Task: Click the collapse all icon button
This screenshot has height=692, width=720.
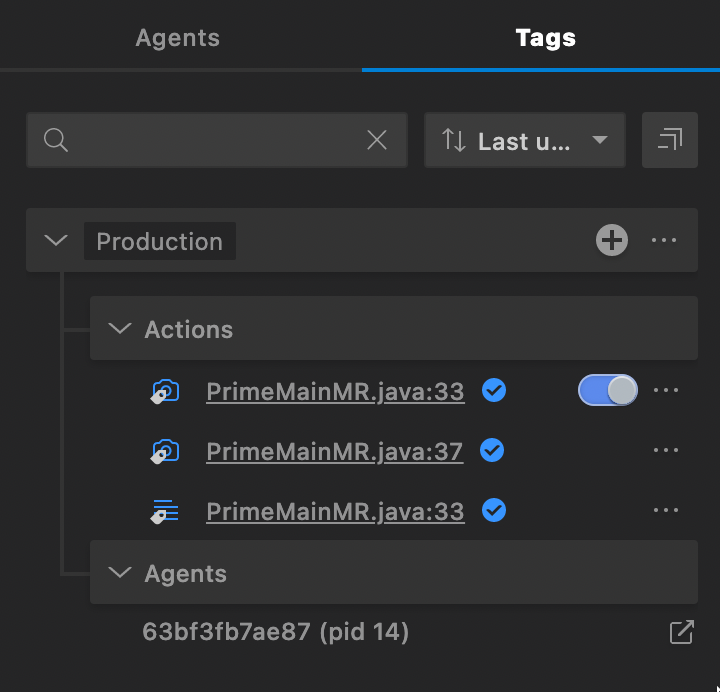Action: coord(670,141)
